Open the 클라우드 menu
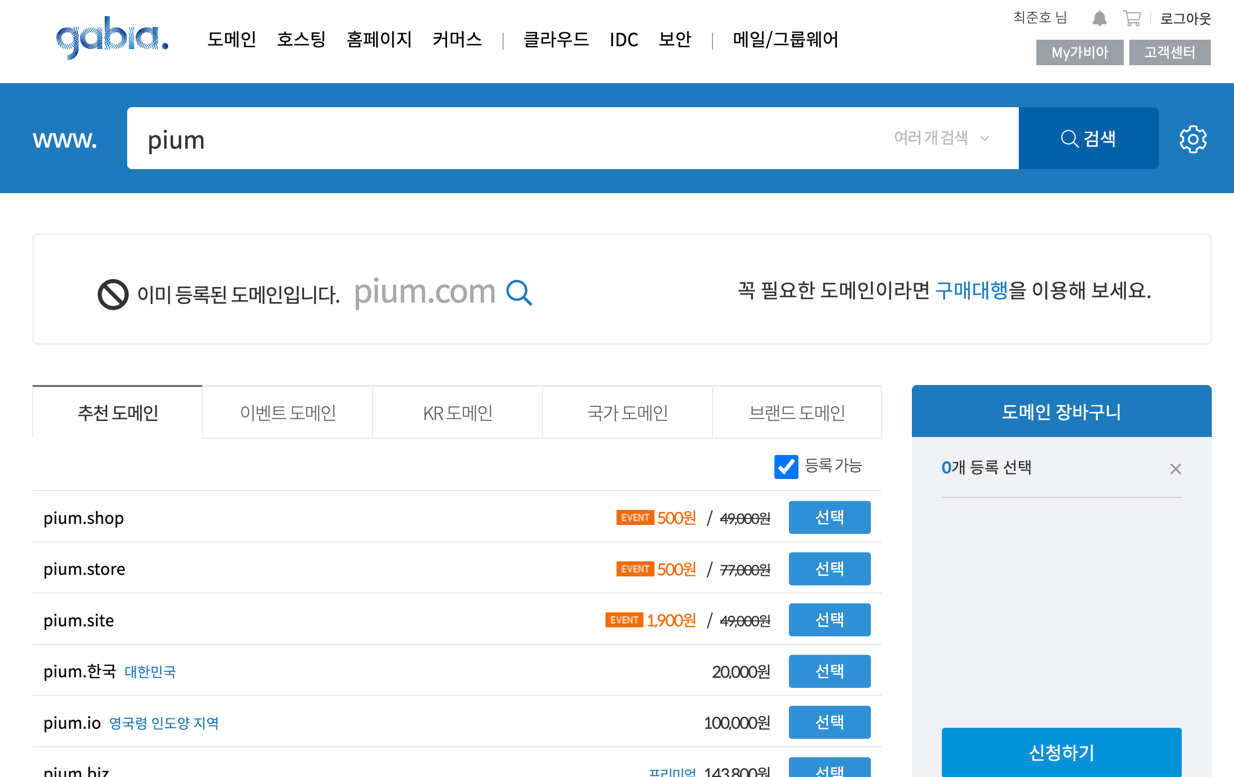This screenshot has width=1234, height=777. click(556, 40)
